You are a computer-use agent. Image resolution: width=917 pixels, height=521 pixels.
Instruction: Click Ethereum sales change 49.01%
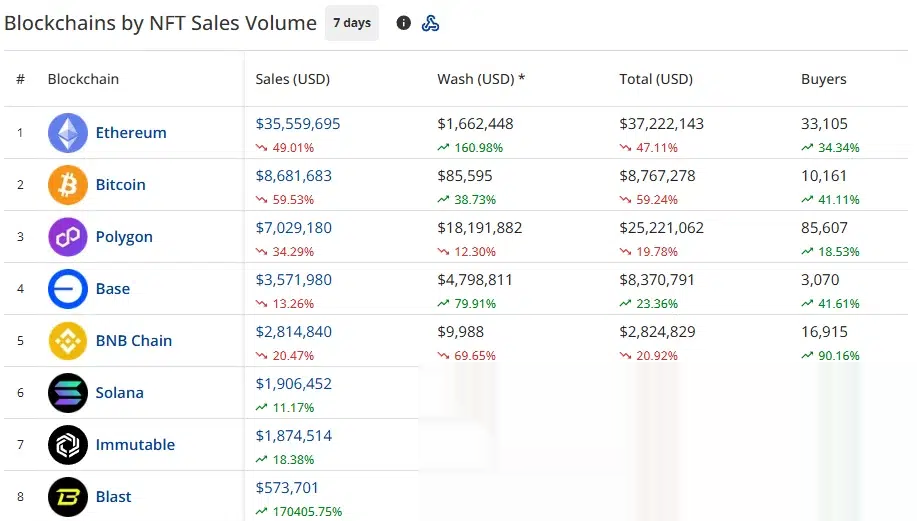point(285,148)
